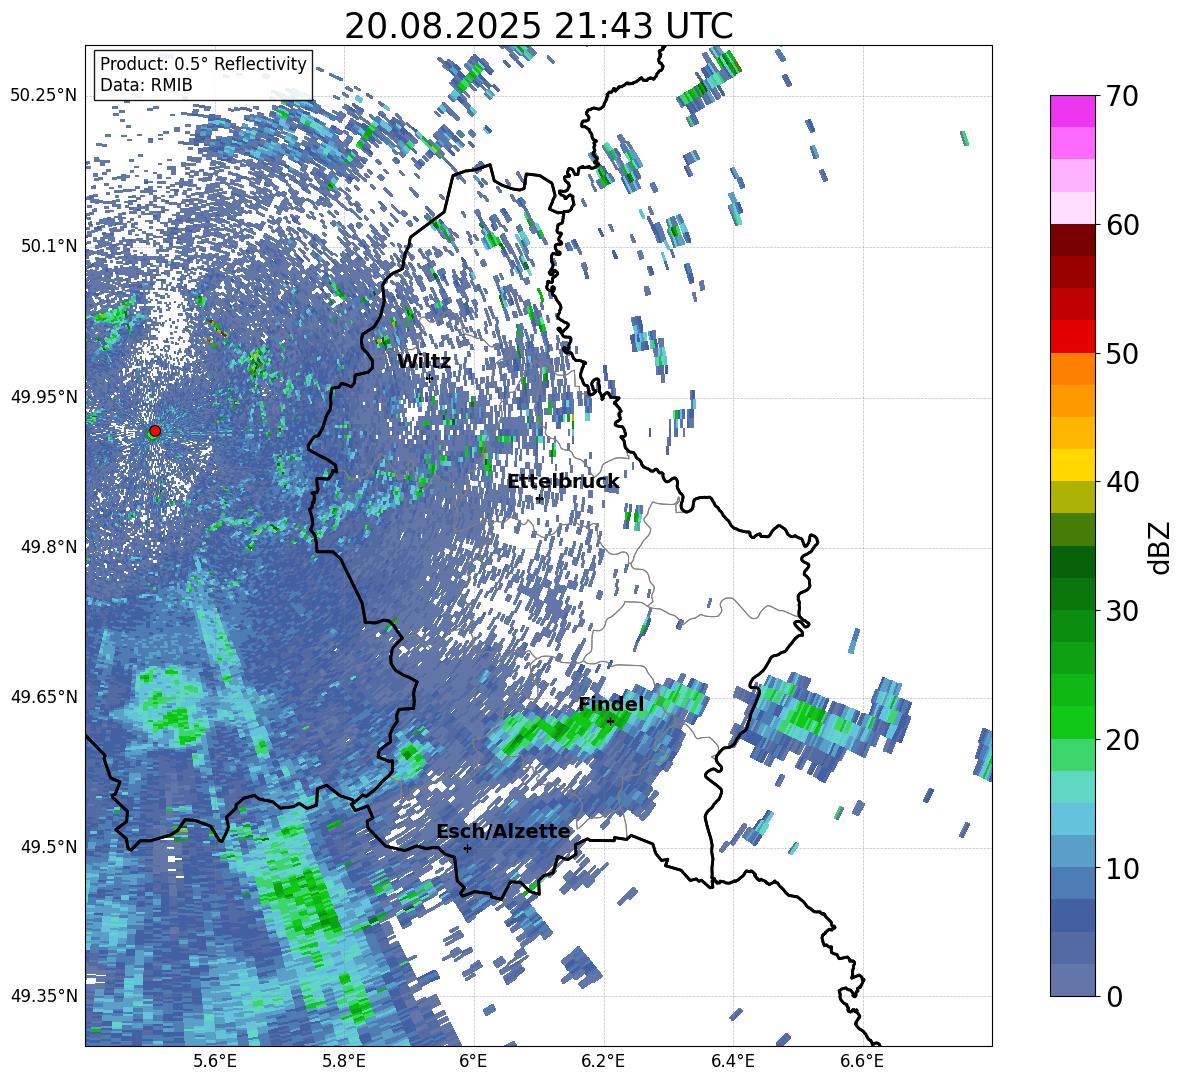Click the Ettelbruck location cross marker
This screenshot has width=1184, height=1081.
point(539,498)
